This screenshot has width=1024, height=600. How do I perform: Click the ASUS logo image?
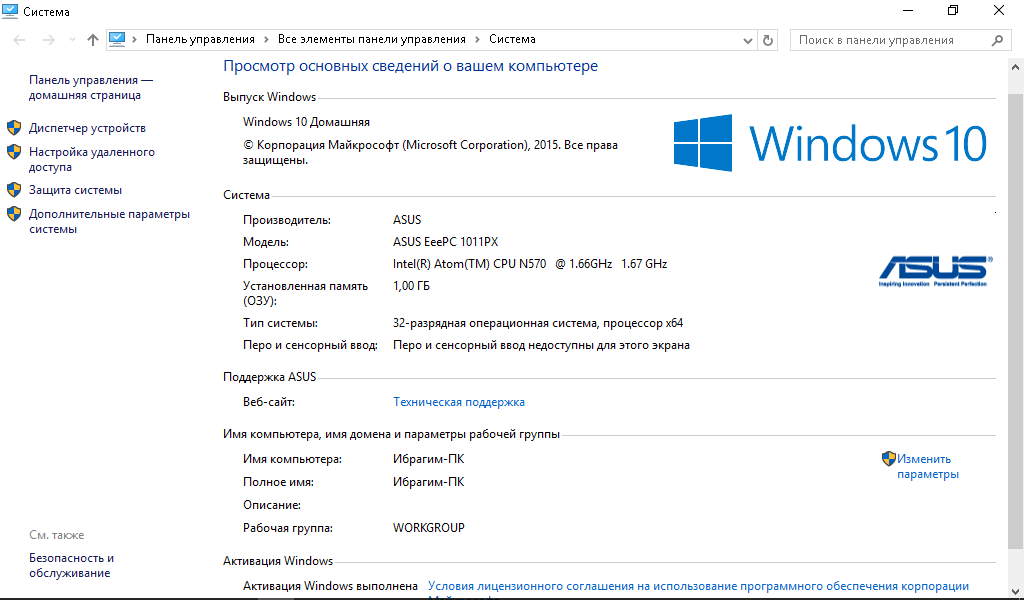click(x=935, y=271)
